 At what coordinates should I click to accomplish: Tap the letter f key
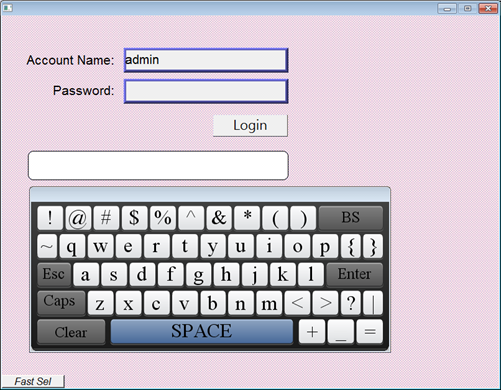170,274
